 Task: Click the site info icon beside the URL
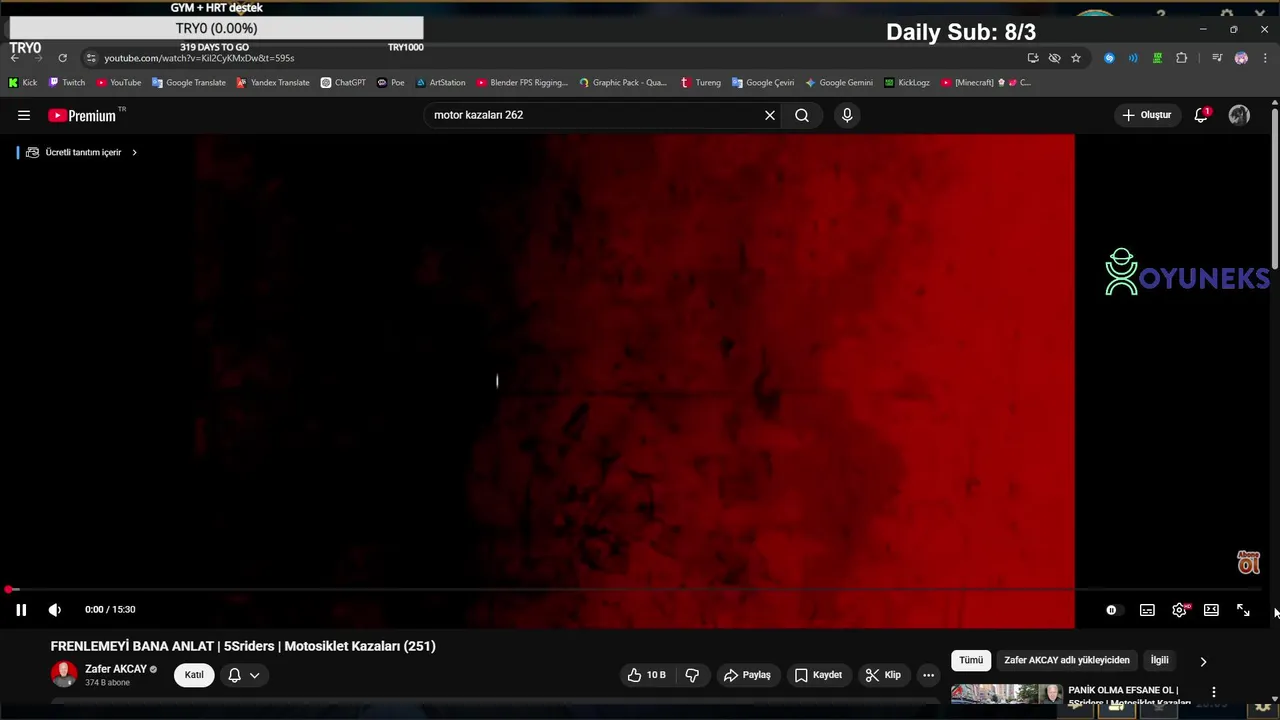click(91, 58)
